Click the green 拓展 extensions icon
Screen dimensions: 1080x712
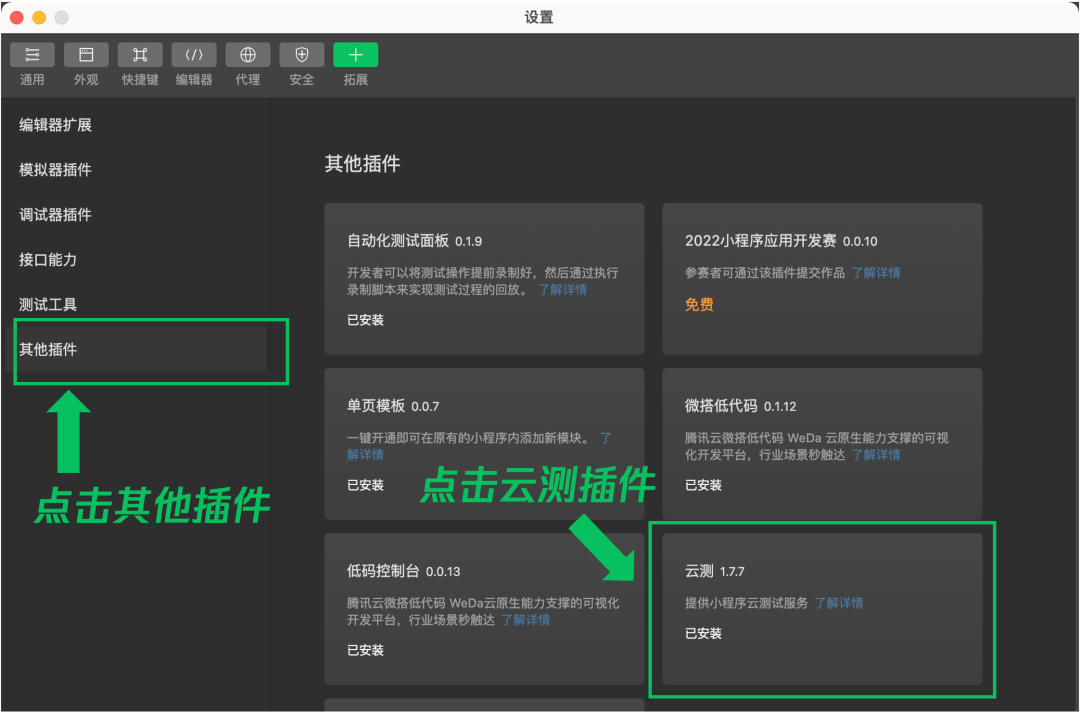355,55
